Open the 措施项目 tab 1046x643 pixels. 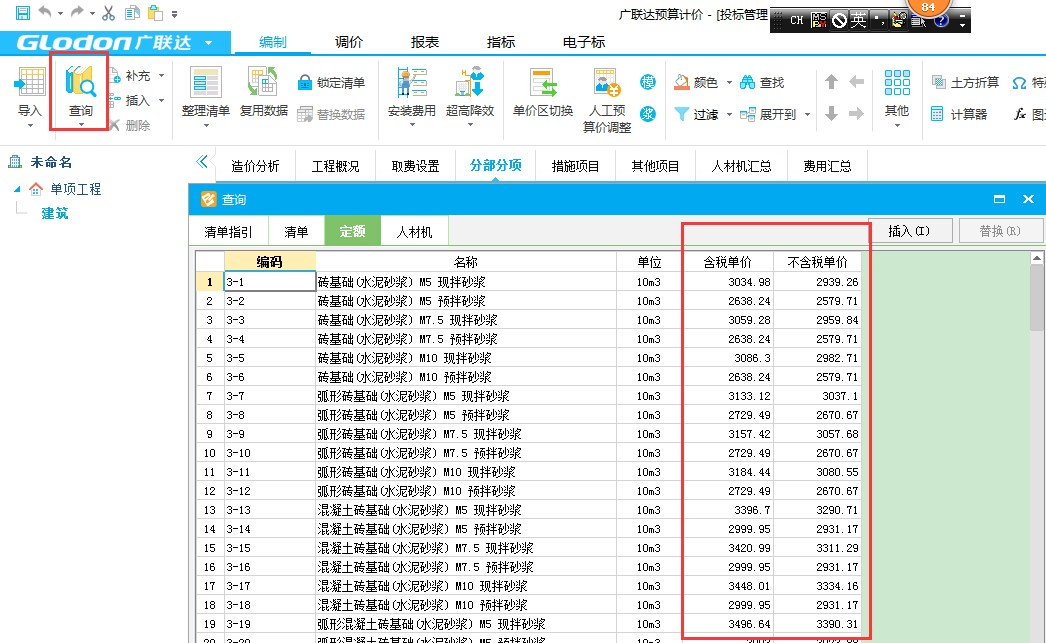pyautogui.click(x=575, y=166)
